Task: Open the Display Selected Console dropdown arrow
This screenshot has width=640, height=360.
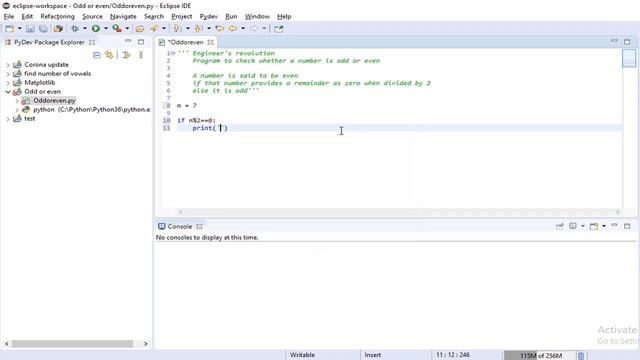Action: (x=582, y=226)
